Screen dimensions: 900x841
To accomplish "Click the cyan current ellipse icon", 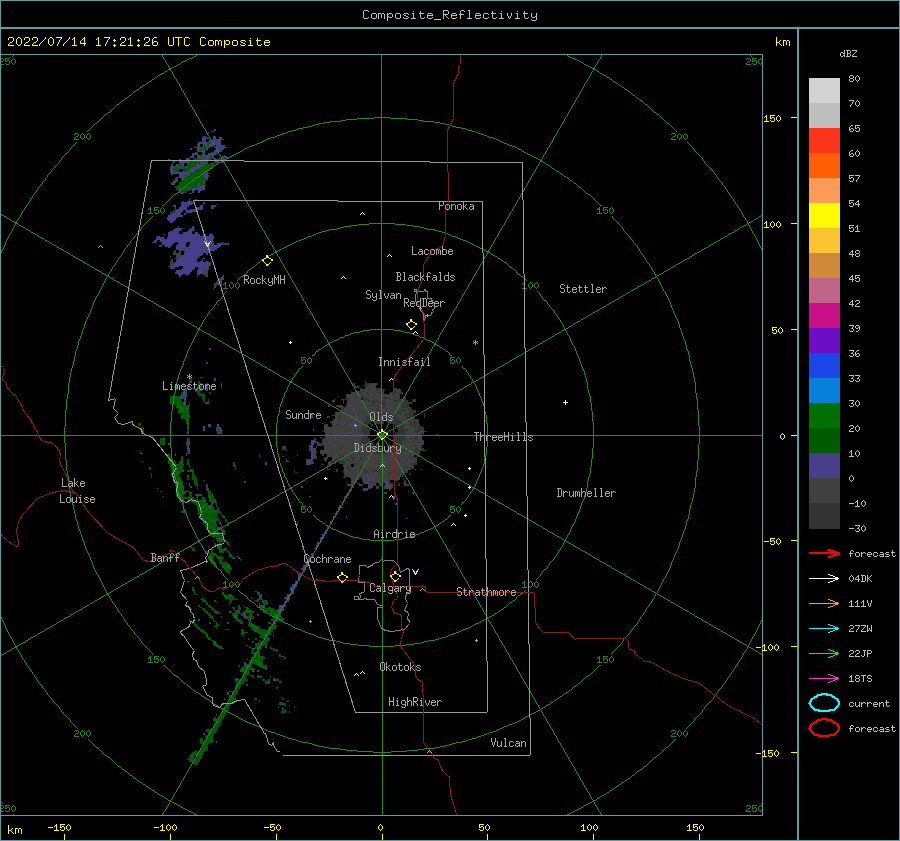I will click(824, 703).
